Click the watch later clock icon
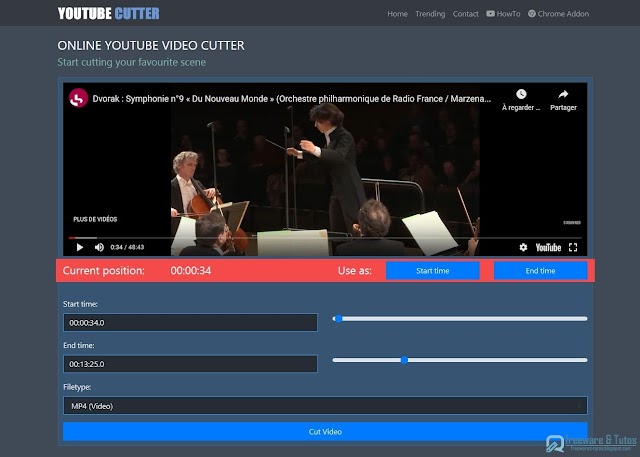Image resolution: width=640 pixels, height=457 pixels. click(x=521, y=94)
